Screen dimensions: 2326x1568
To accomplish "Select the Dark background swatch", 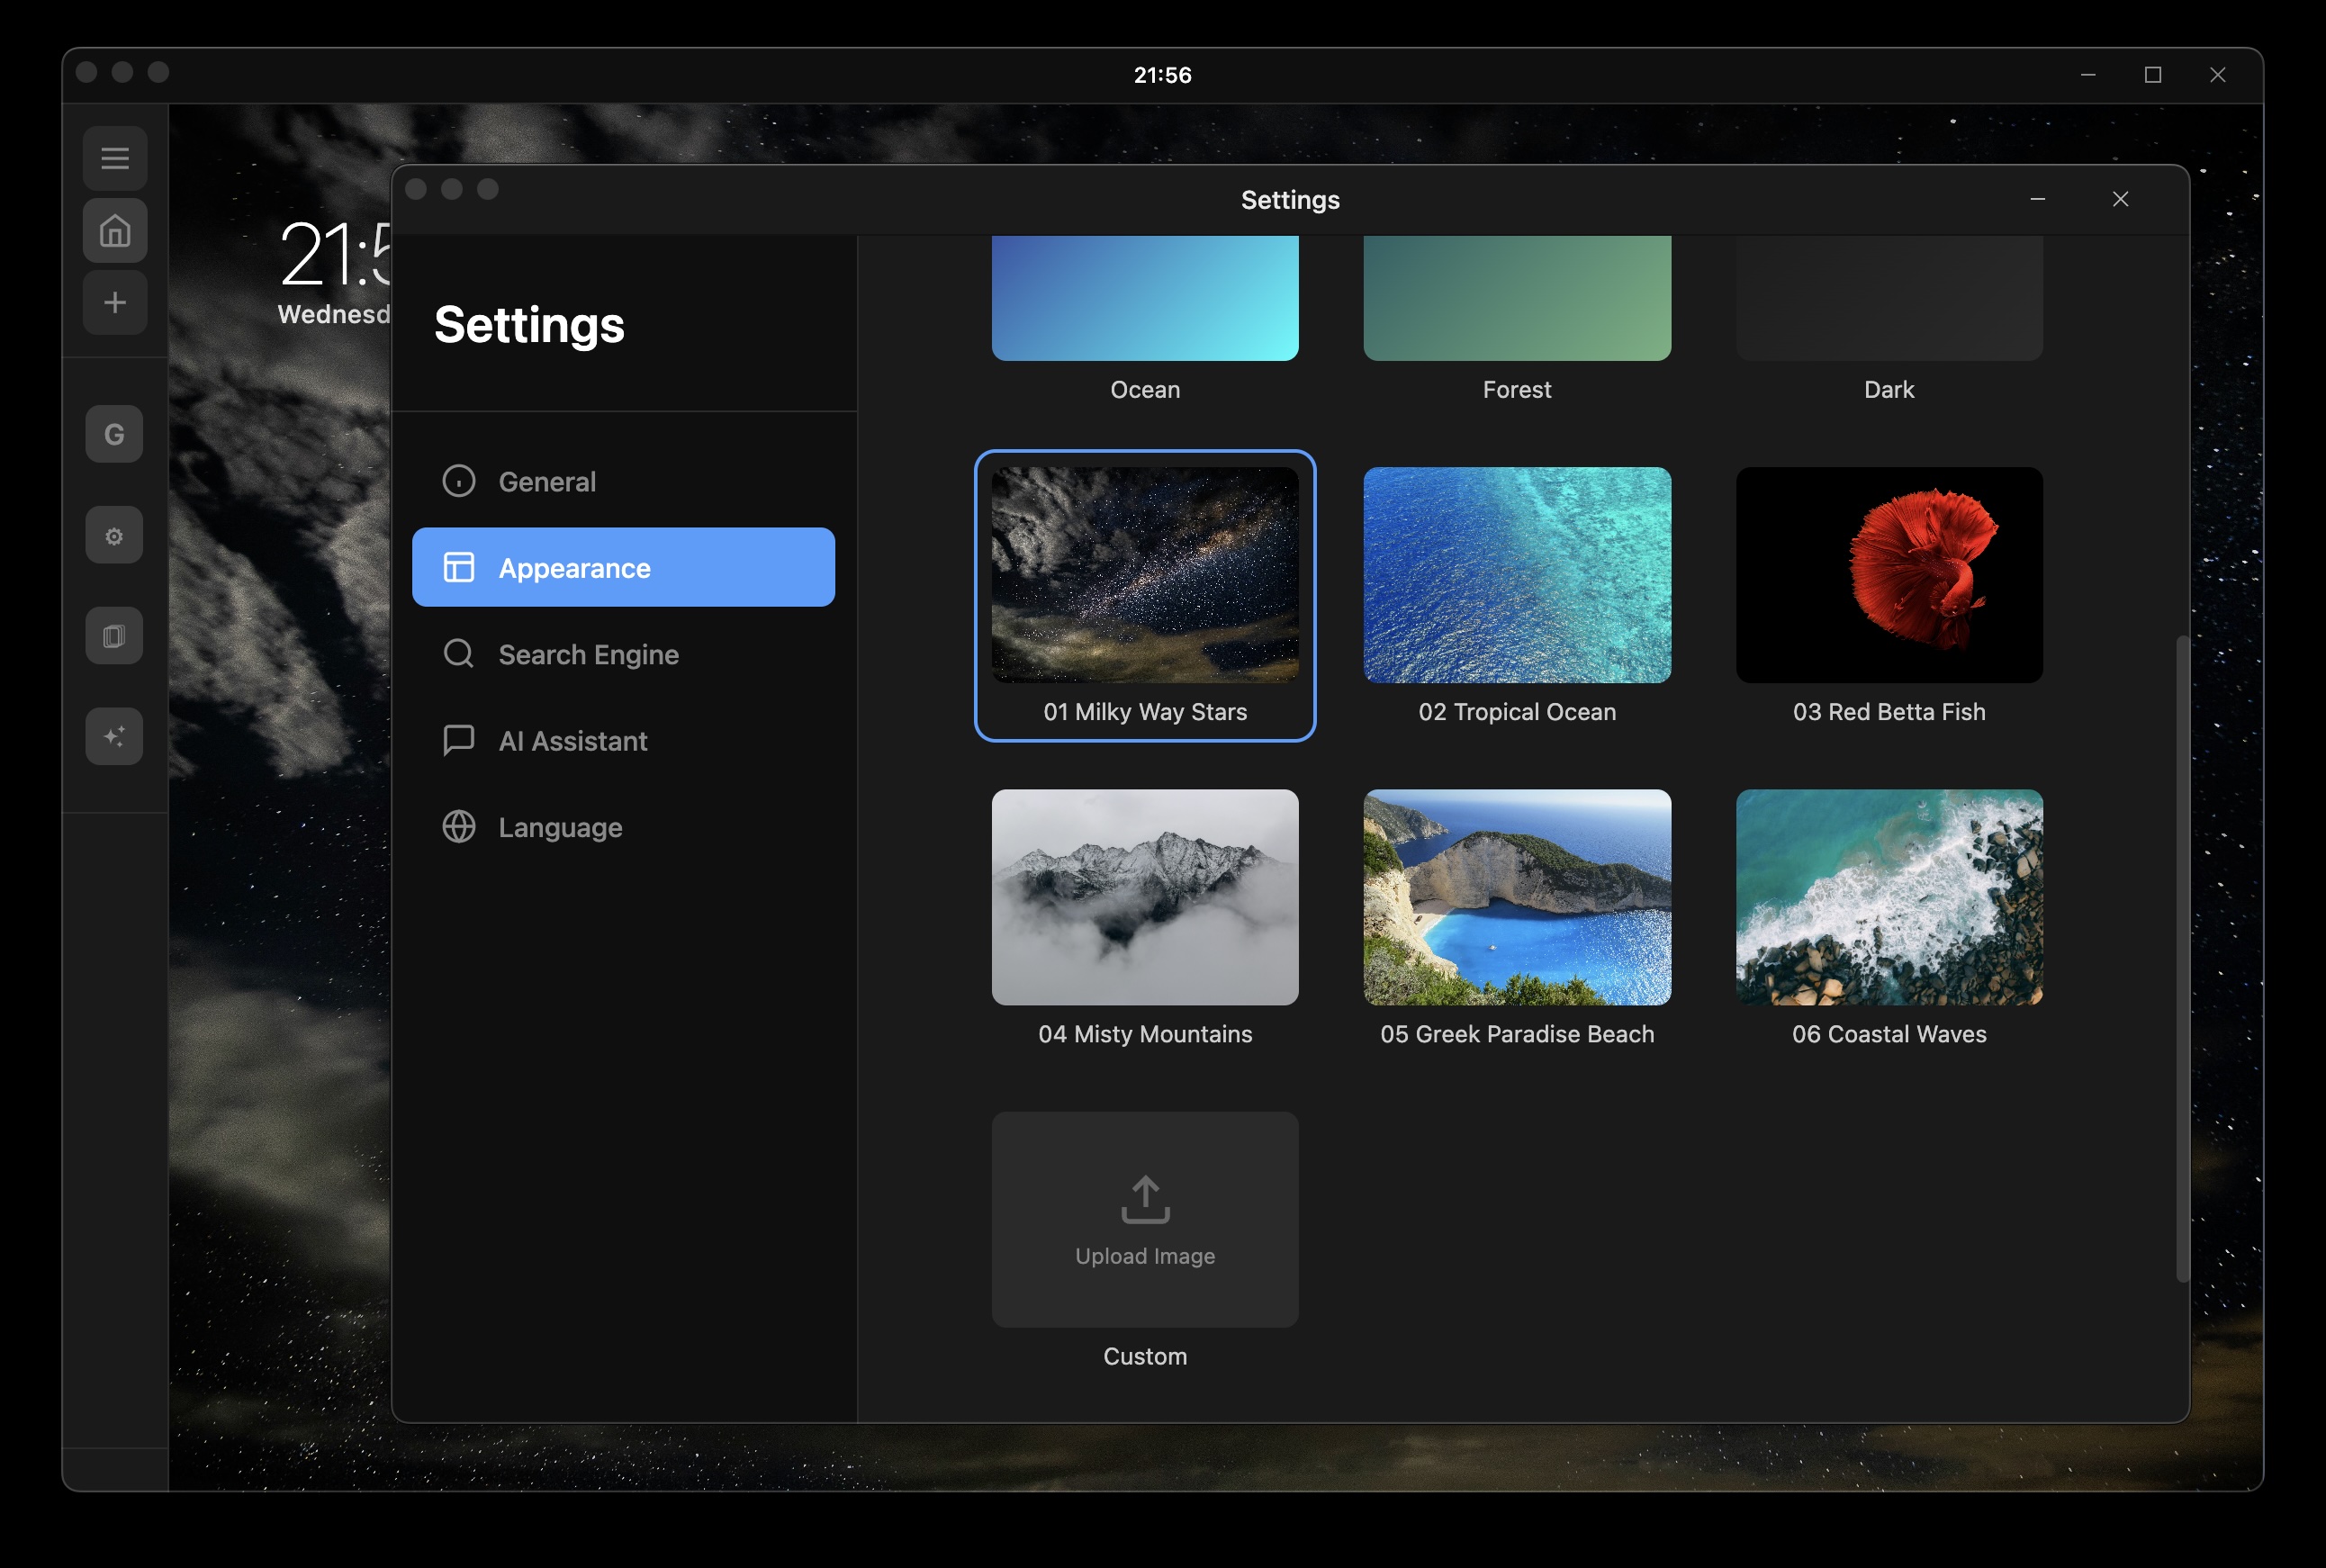I will (1888, 298).
